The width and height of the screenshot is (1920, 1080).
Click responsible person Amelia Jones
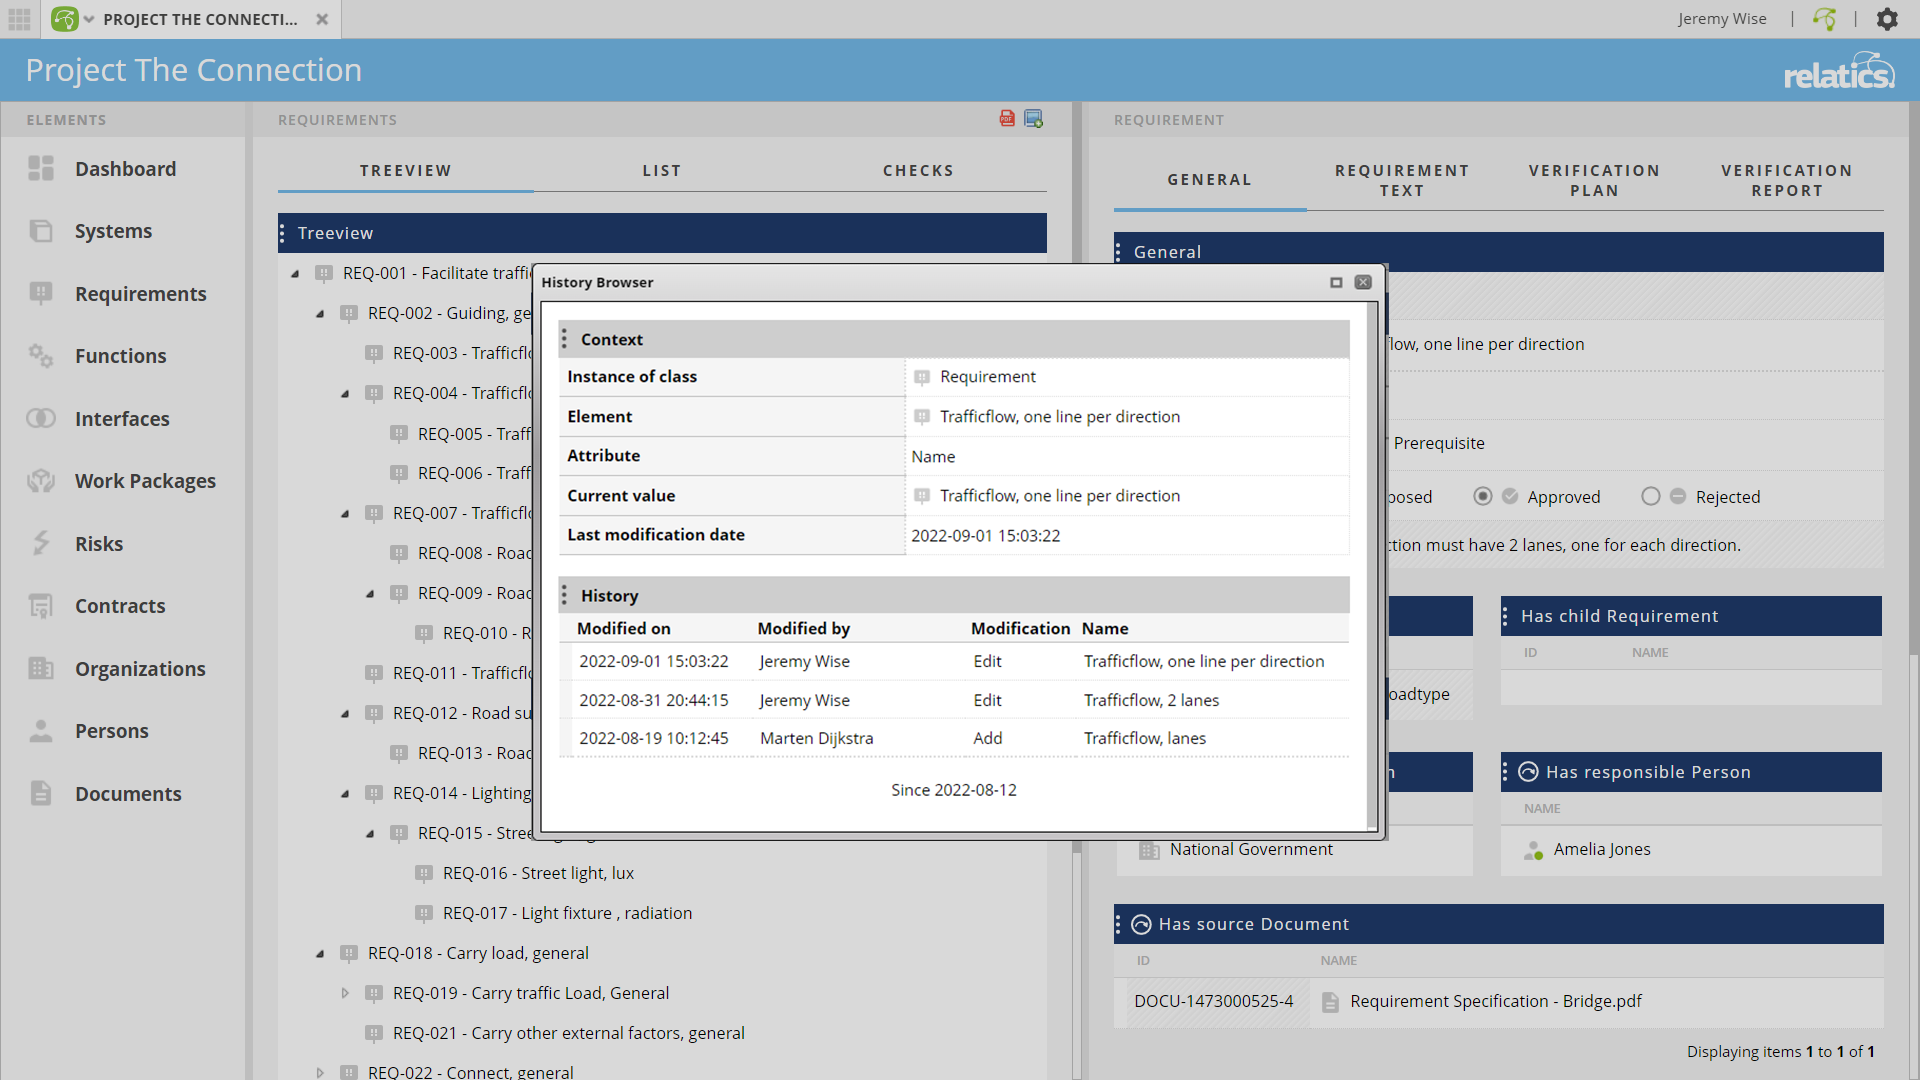tap(1602, 849)
